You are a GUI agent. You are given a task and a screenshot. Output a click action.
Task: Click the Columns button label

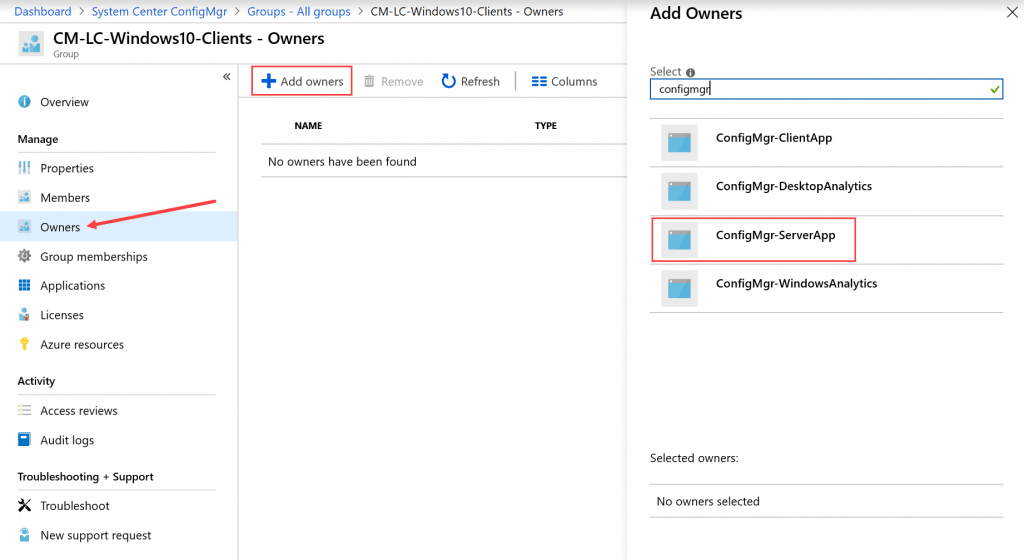point(574,82)
